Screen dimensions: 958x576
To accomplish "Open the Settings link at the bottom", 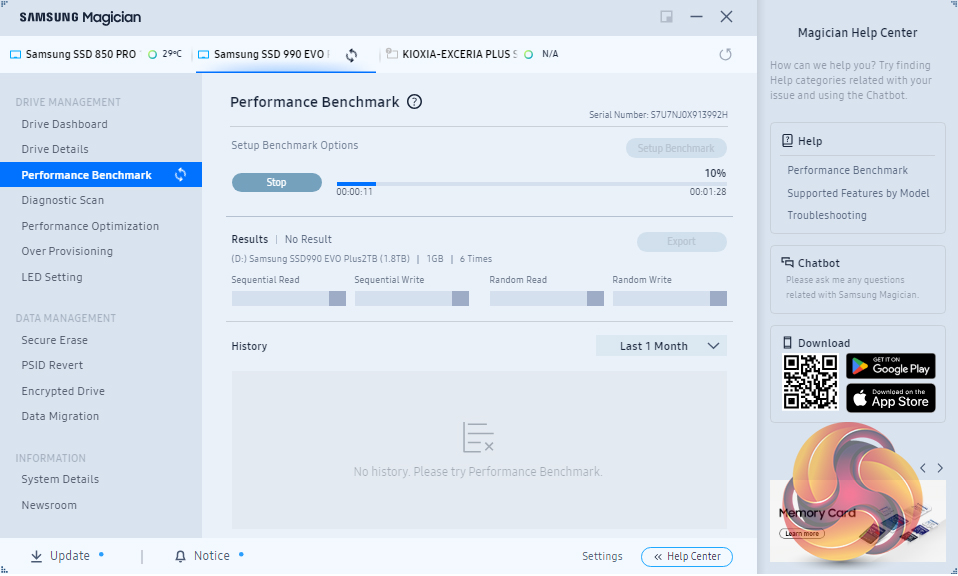I will pos(602,556).
